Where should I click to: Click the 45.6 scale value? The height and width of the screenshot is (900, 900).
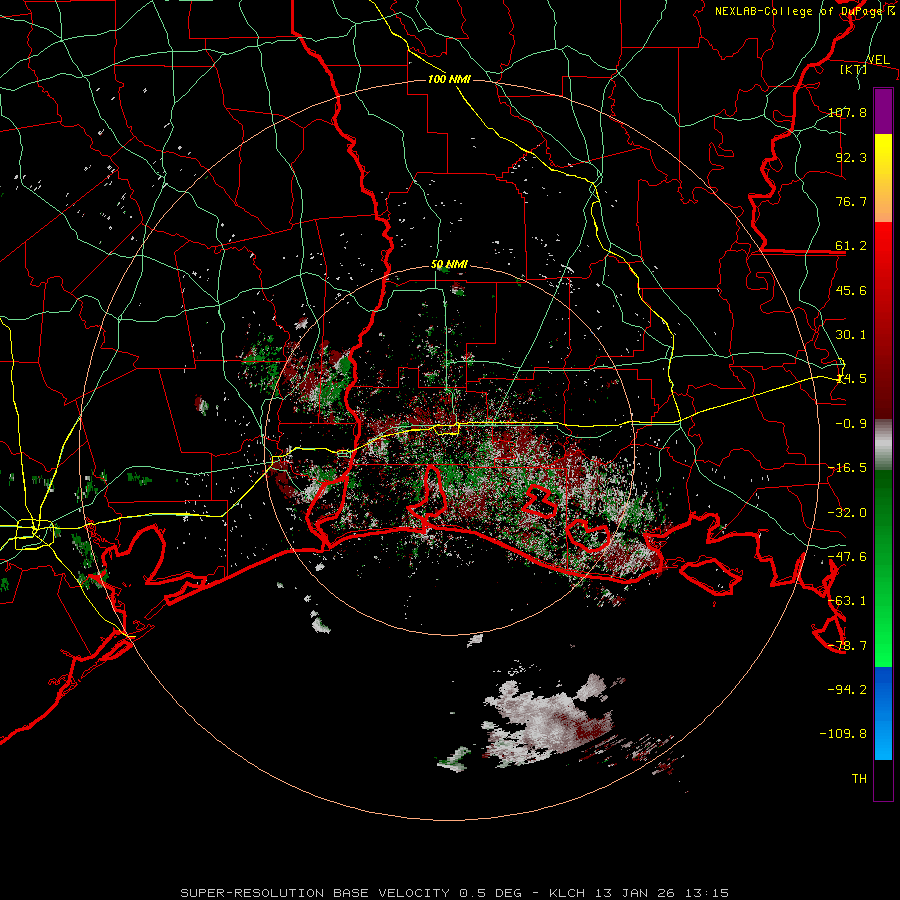[x=851, y=290]
